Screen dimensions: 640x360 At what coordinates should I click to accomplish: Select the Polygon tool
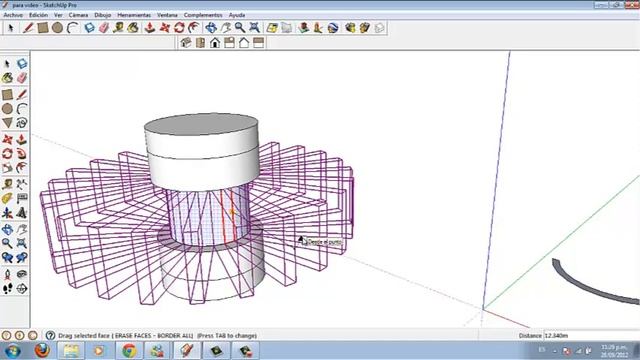click(x=7, y=123)
